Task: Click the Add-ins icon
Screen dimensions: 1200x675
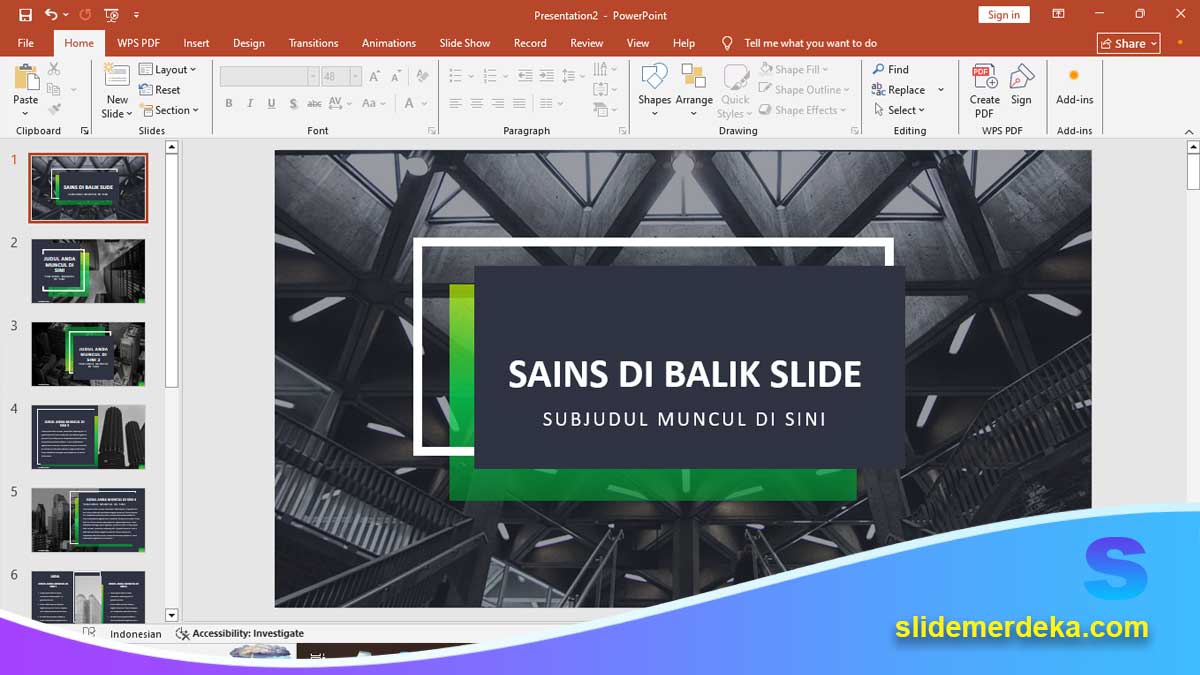Action: click(x=1074, y=76)
